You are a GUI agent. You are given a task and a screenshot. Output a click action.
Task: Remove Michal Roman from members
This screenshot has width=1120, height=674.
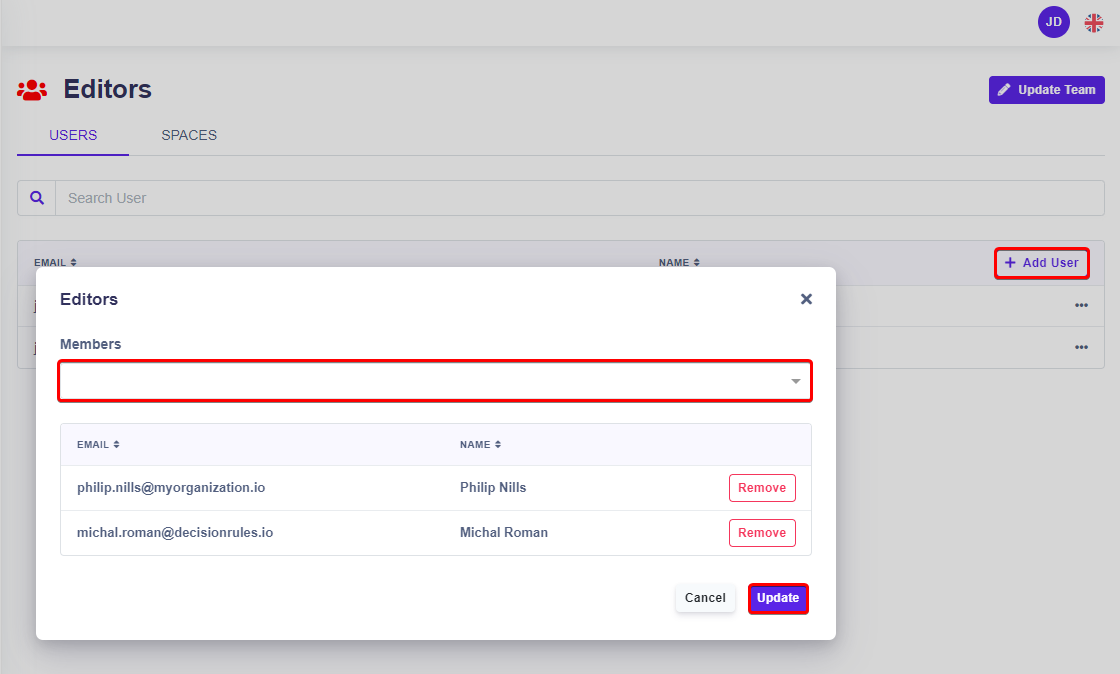click(x=761, y=533)
